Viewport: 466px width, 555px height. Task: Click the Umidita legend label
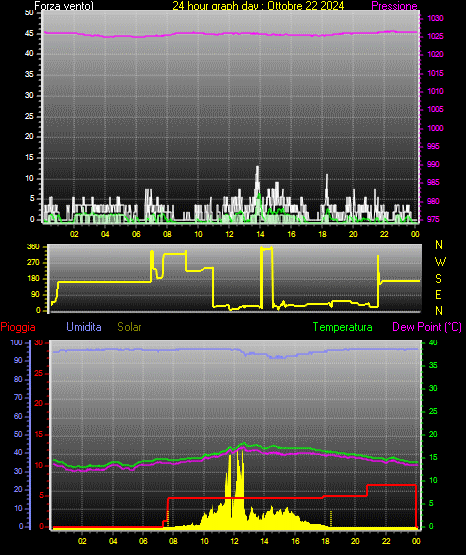(84, 327)
